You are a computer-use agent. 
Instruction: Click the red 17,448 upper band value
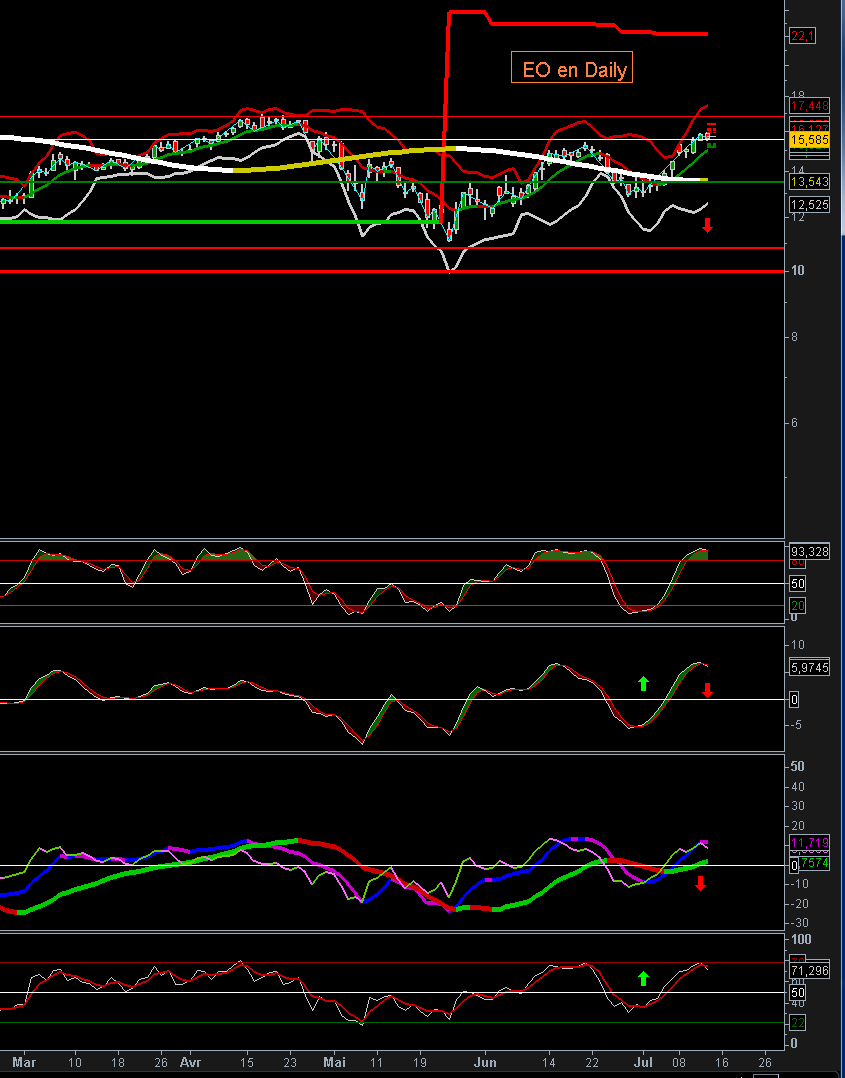(x=809, y=105)
